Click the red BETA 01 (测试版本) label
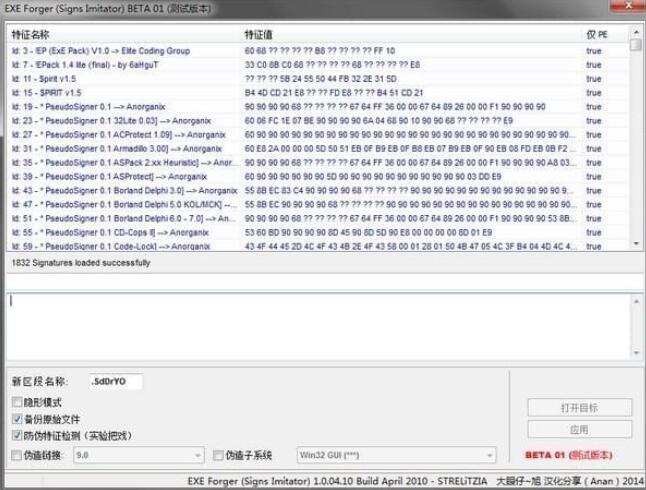646x490 pixels. click(569, 455)
